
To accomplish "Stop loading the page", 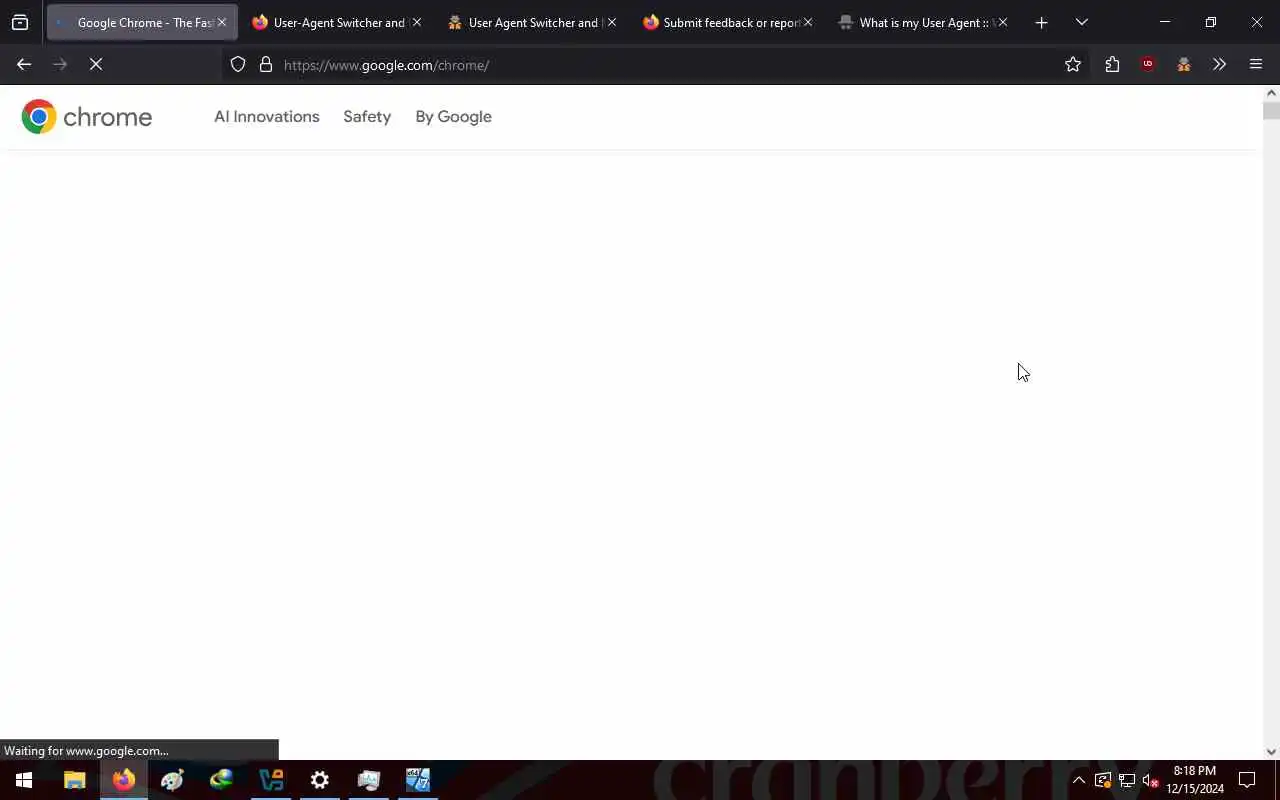I will 96,64.
